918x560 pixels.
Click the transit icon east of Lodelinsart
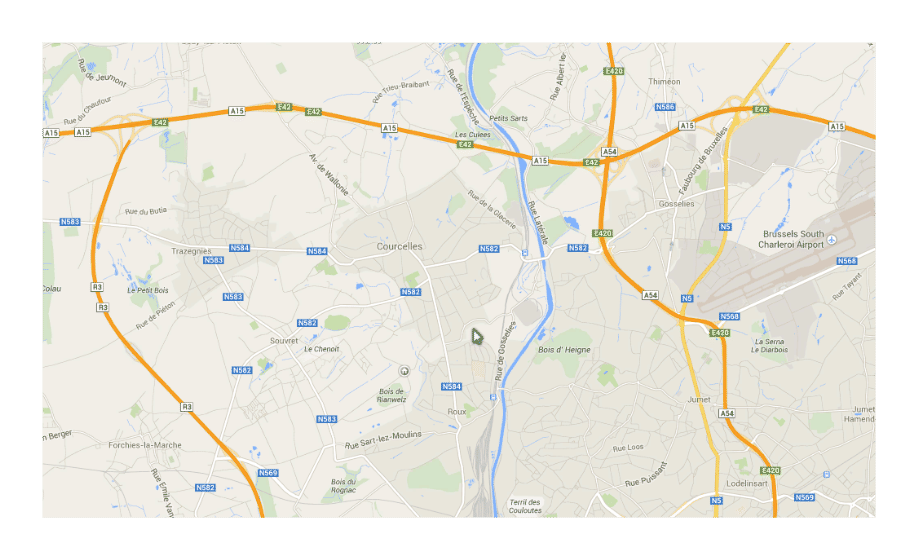pos(826,475)
